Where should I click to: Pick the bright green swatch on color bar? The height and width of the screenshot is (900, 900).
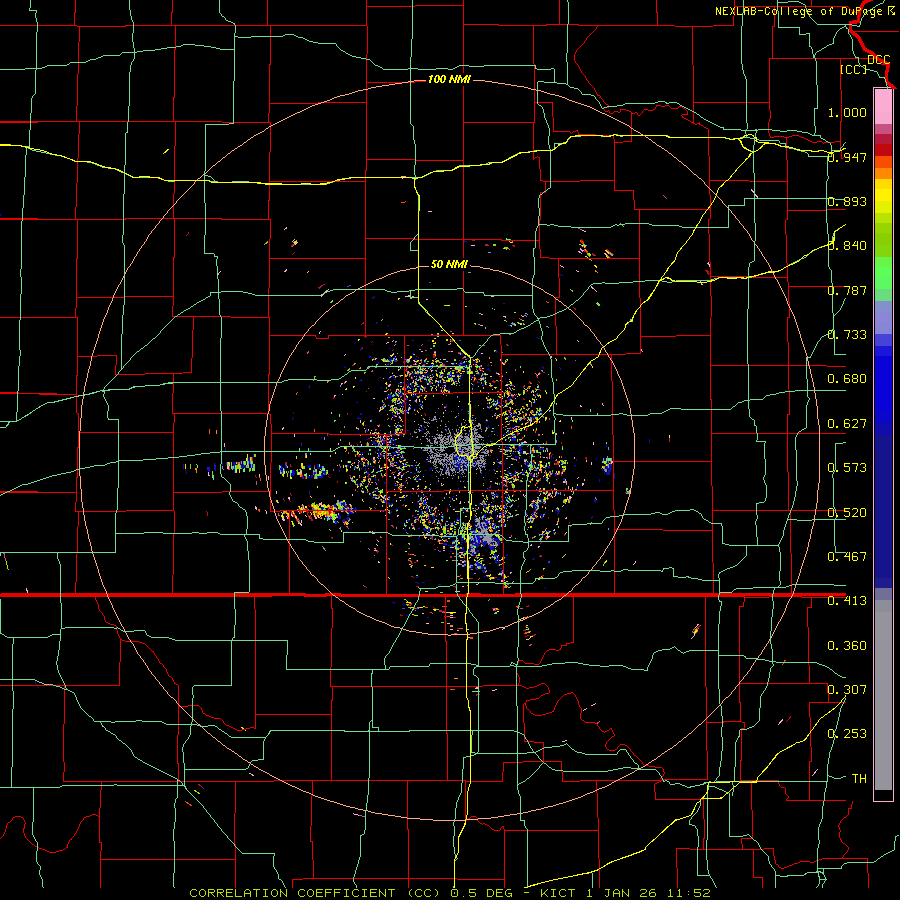coord(883,273)
